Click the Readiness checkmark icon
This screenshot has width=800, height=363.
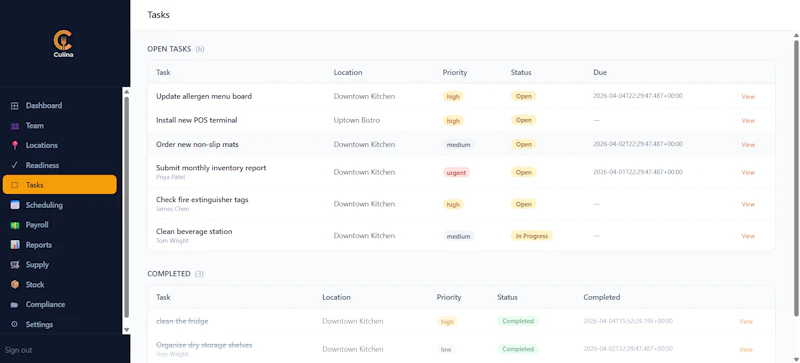click(14, 165)
